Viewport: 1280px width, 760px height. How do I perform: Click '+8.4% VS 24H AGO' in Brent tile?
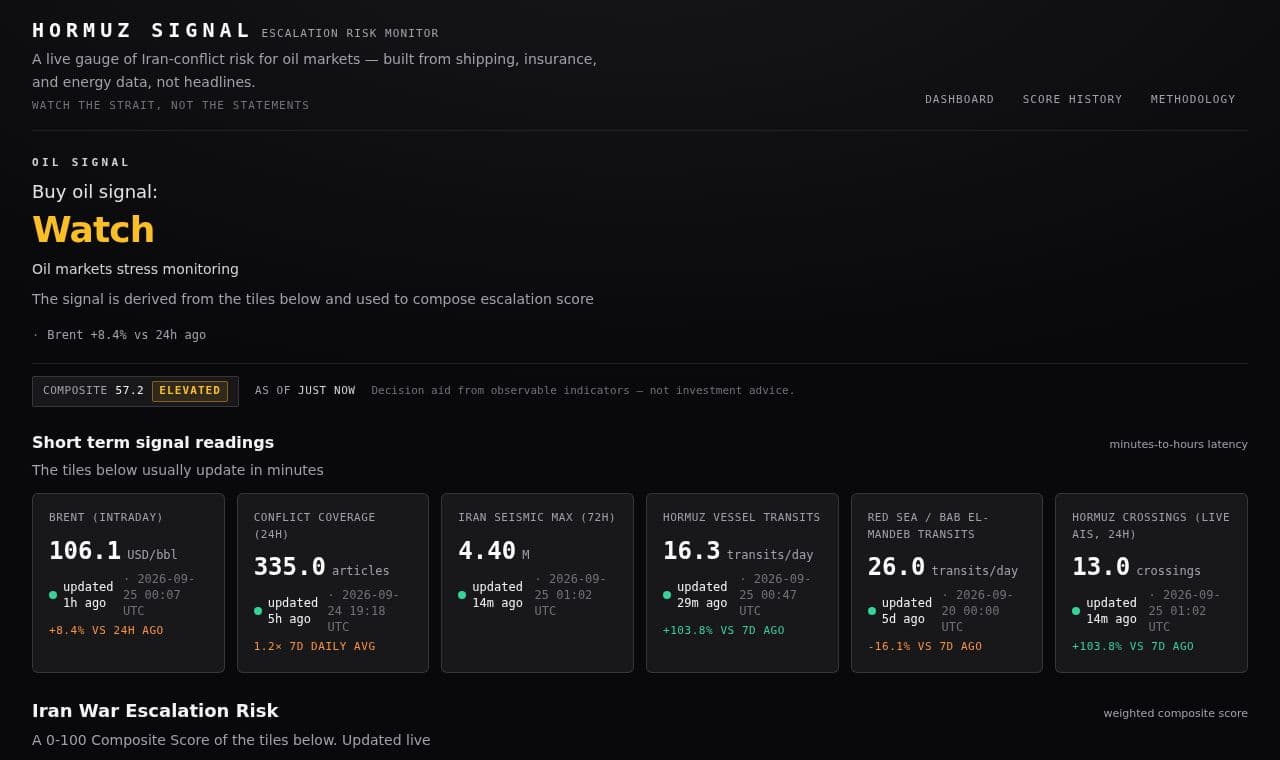(x=106, y=631)
